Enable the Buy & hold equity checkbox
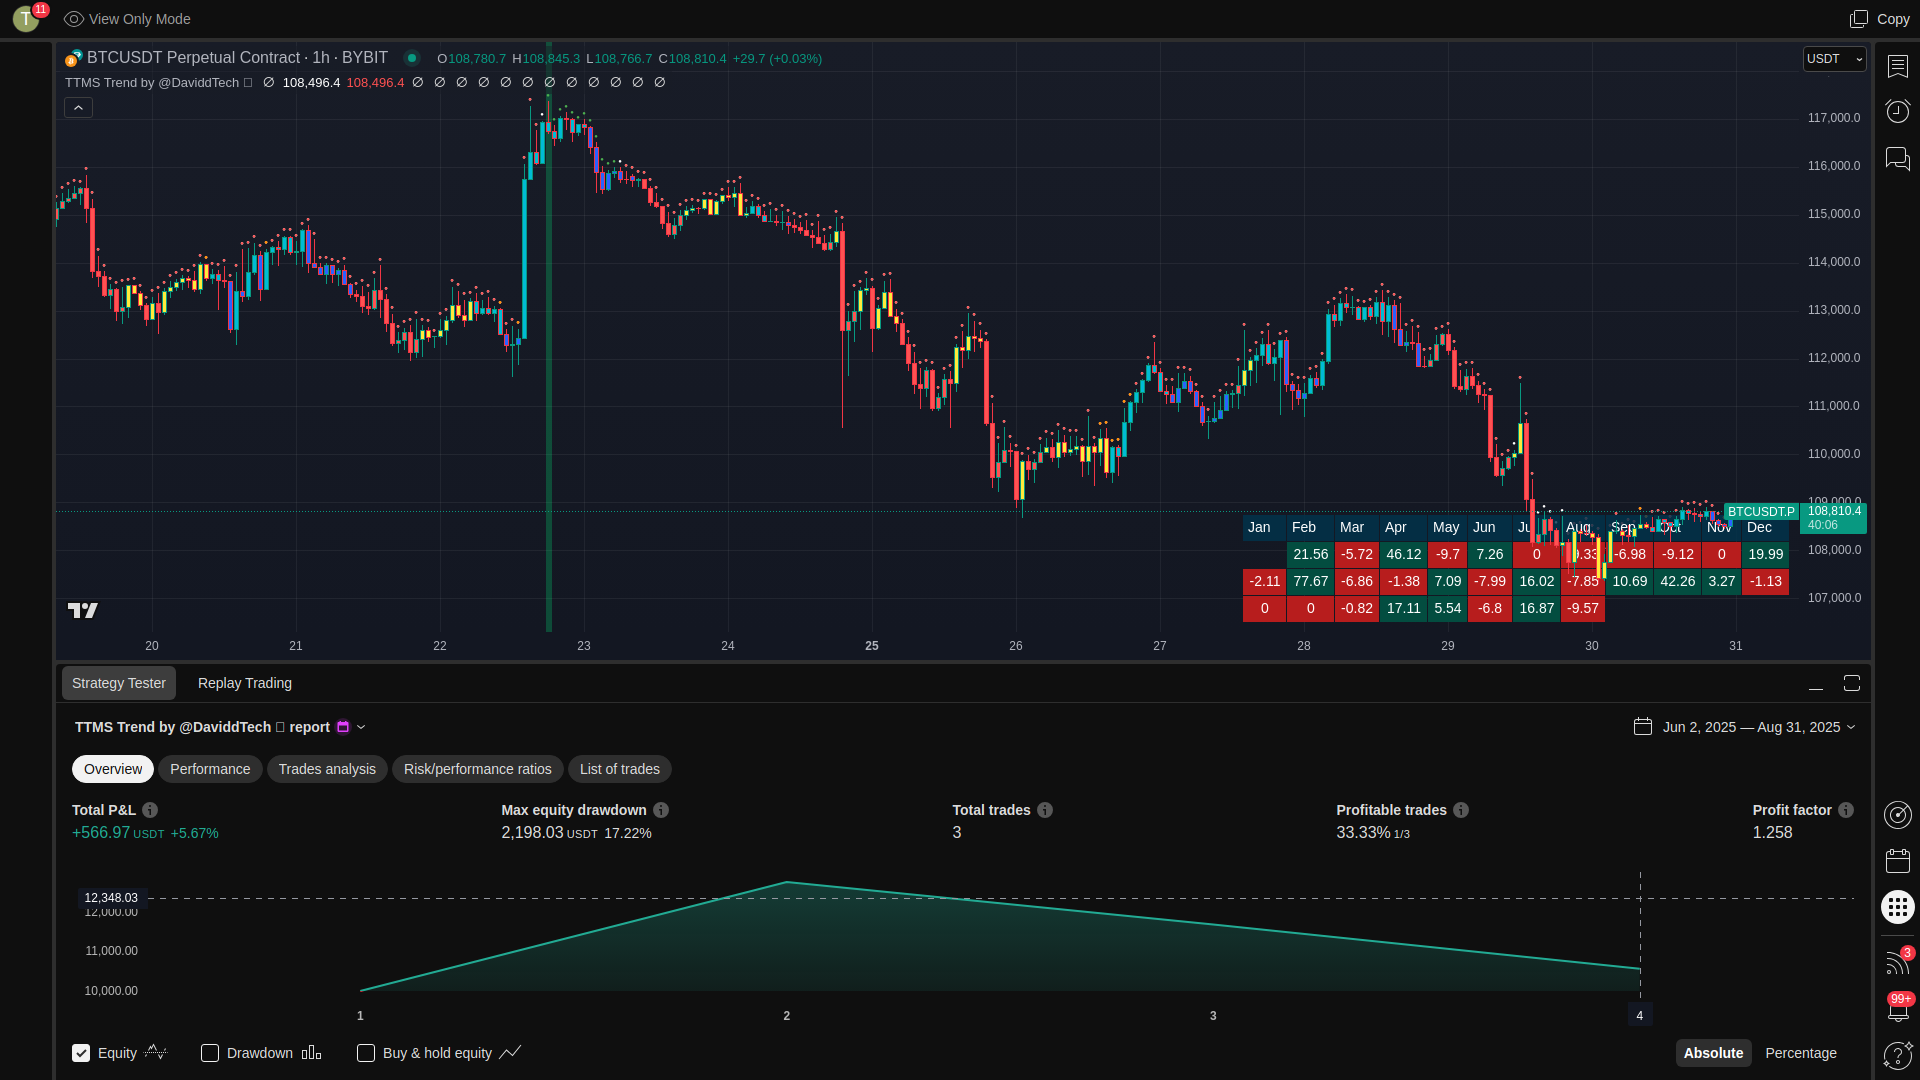 [366, 1053]
